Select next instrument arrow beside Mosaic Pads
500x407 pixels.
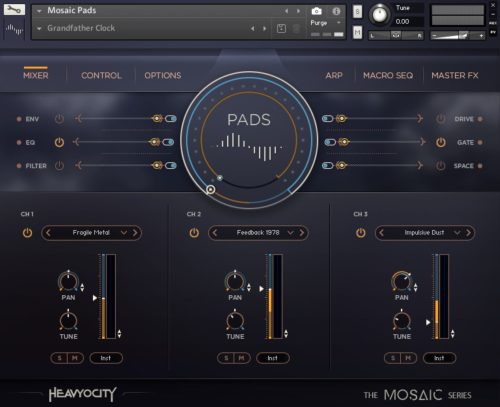coord(298,11)
